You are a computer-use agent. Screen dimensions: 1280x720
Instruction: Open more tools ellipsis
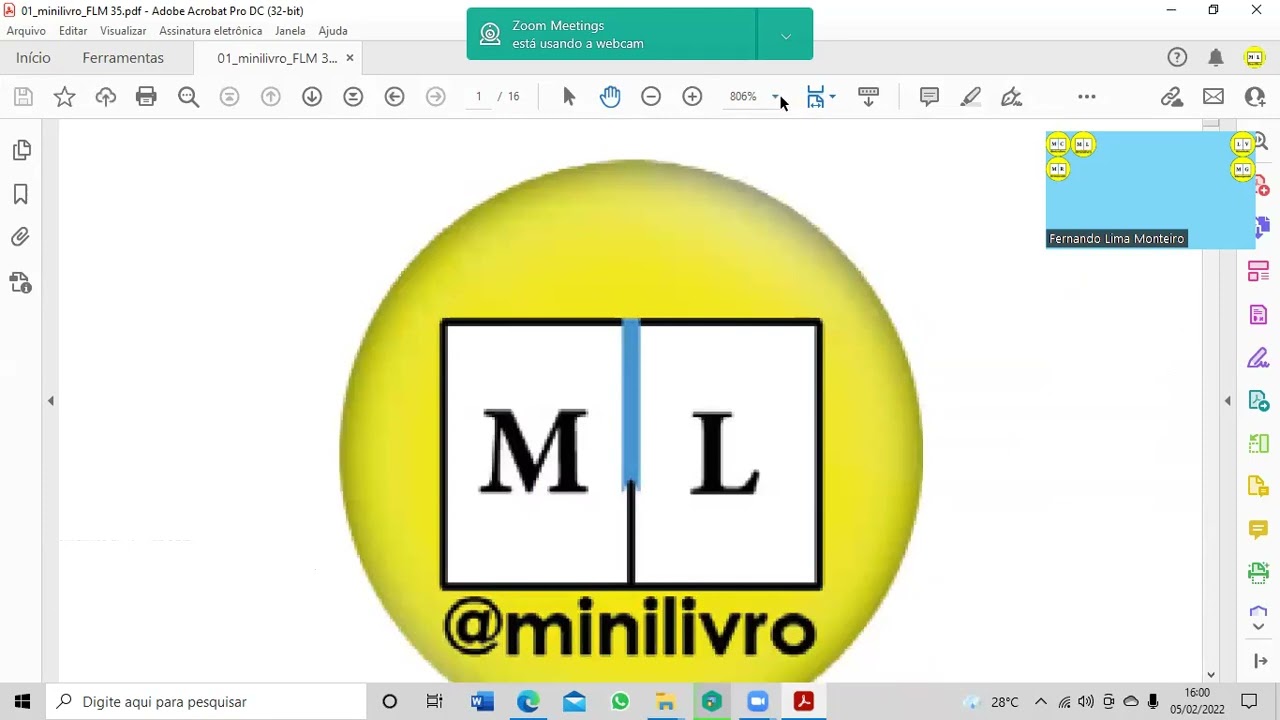click(x=1087, y=97)
